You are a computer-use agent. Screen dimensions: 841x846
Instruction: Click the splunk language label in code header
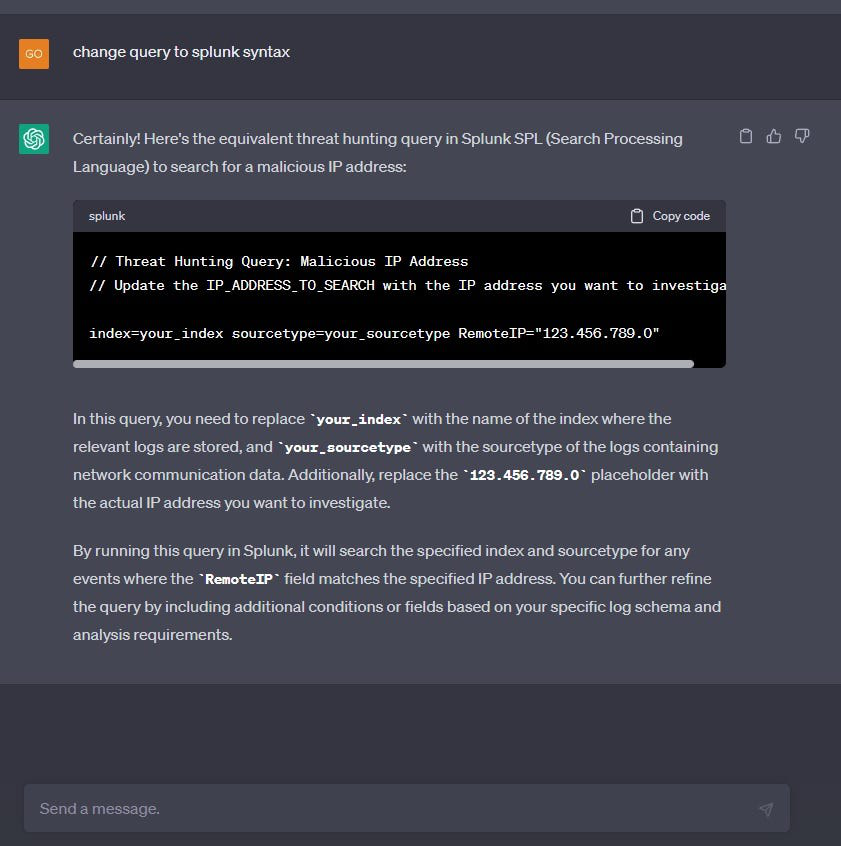(x=107, y=216)
